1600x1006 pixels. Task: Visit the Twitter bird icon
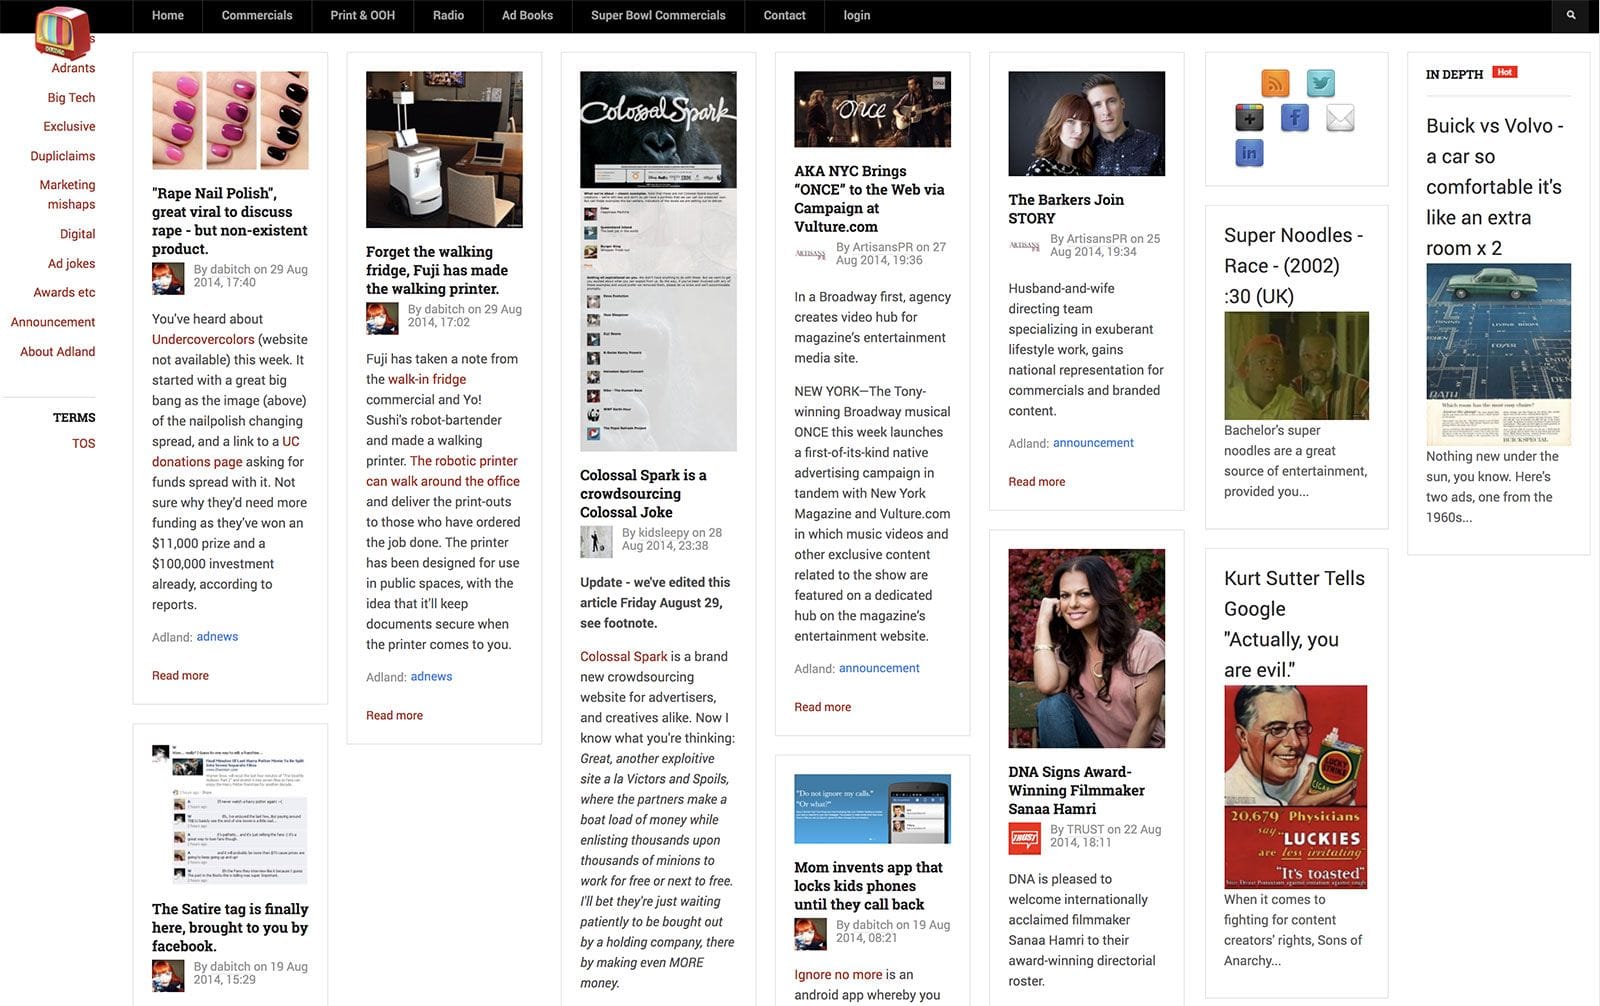[x=1321, y=83]
